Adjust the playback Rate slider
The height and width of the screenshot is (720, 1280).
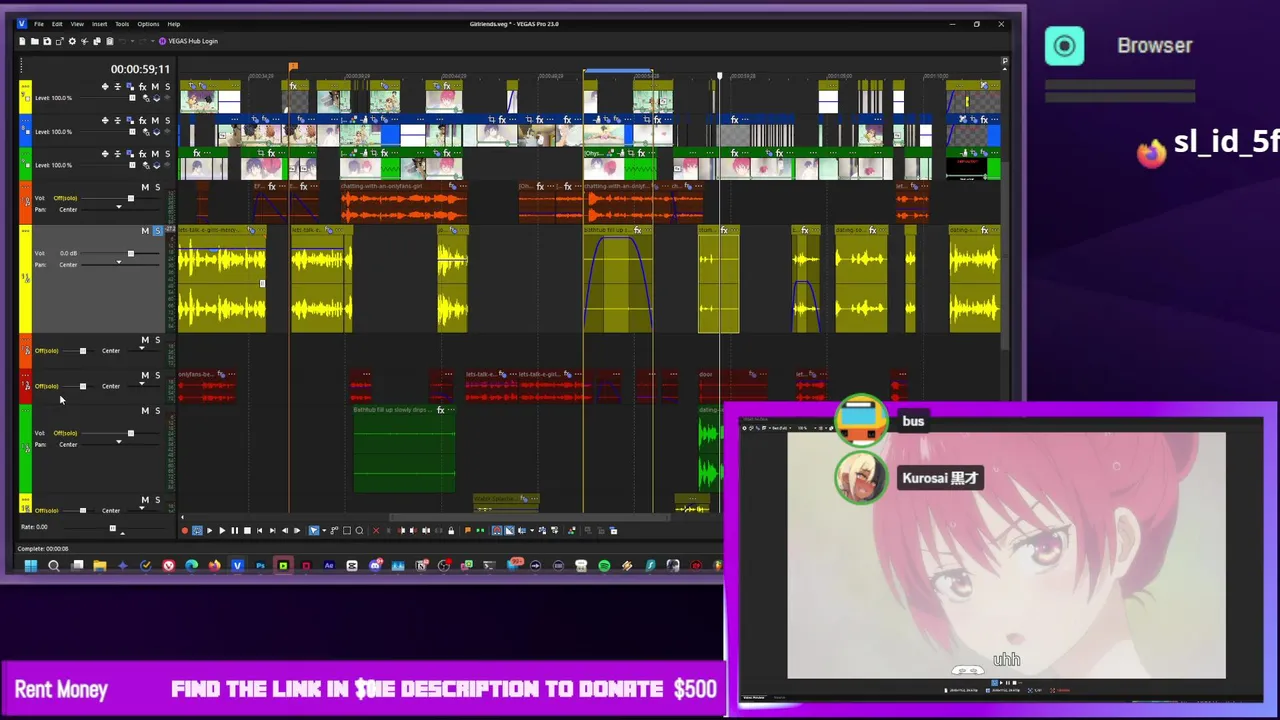click(x=112, y=528)
